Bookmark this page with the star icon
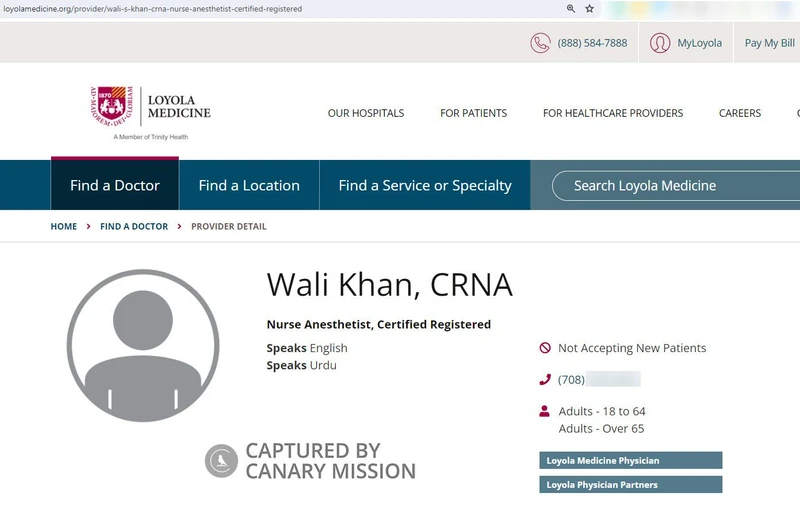This screenshot has width=800, height=508. click(589, 9)
